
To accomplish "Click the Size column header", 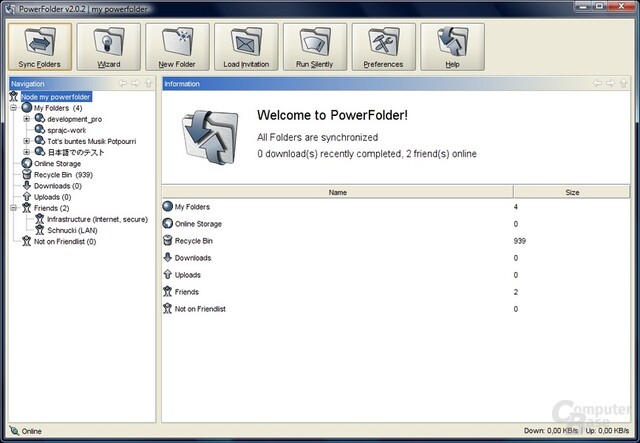I will (x=572, y=192).
